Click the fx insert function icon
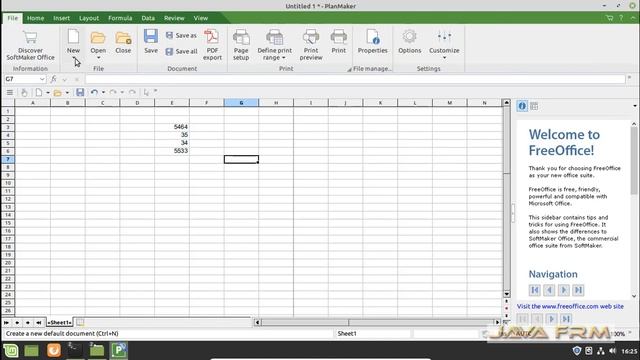This screenshot has width=640, height=360. coord(53,79)
